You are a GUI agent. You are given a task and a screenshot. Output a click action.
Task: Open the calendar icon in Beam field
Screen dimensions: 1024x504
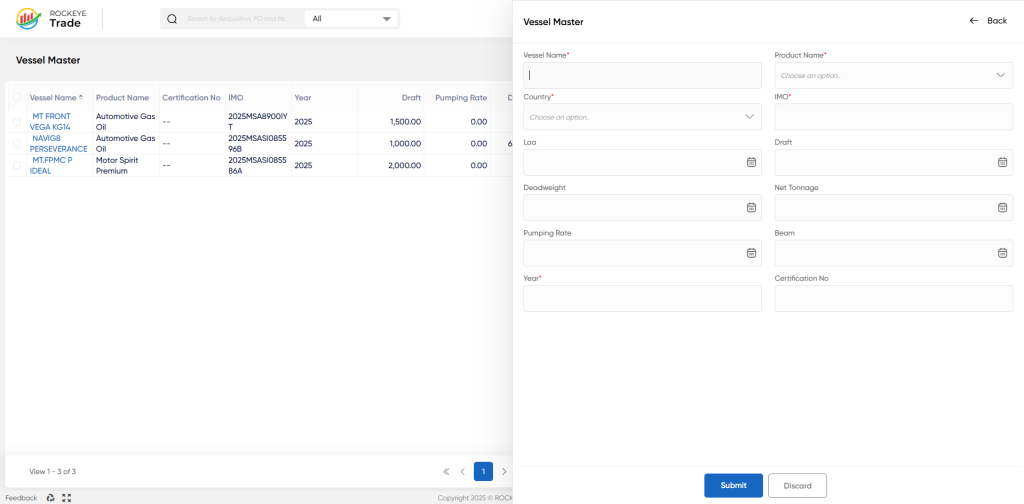pyautogui.click(x=1002, y=253)
